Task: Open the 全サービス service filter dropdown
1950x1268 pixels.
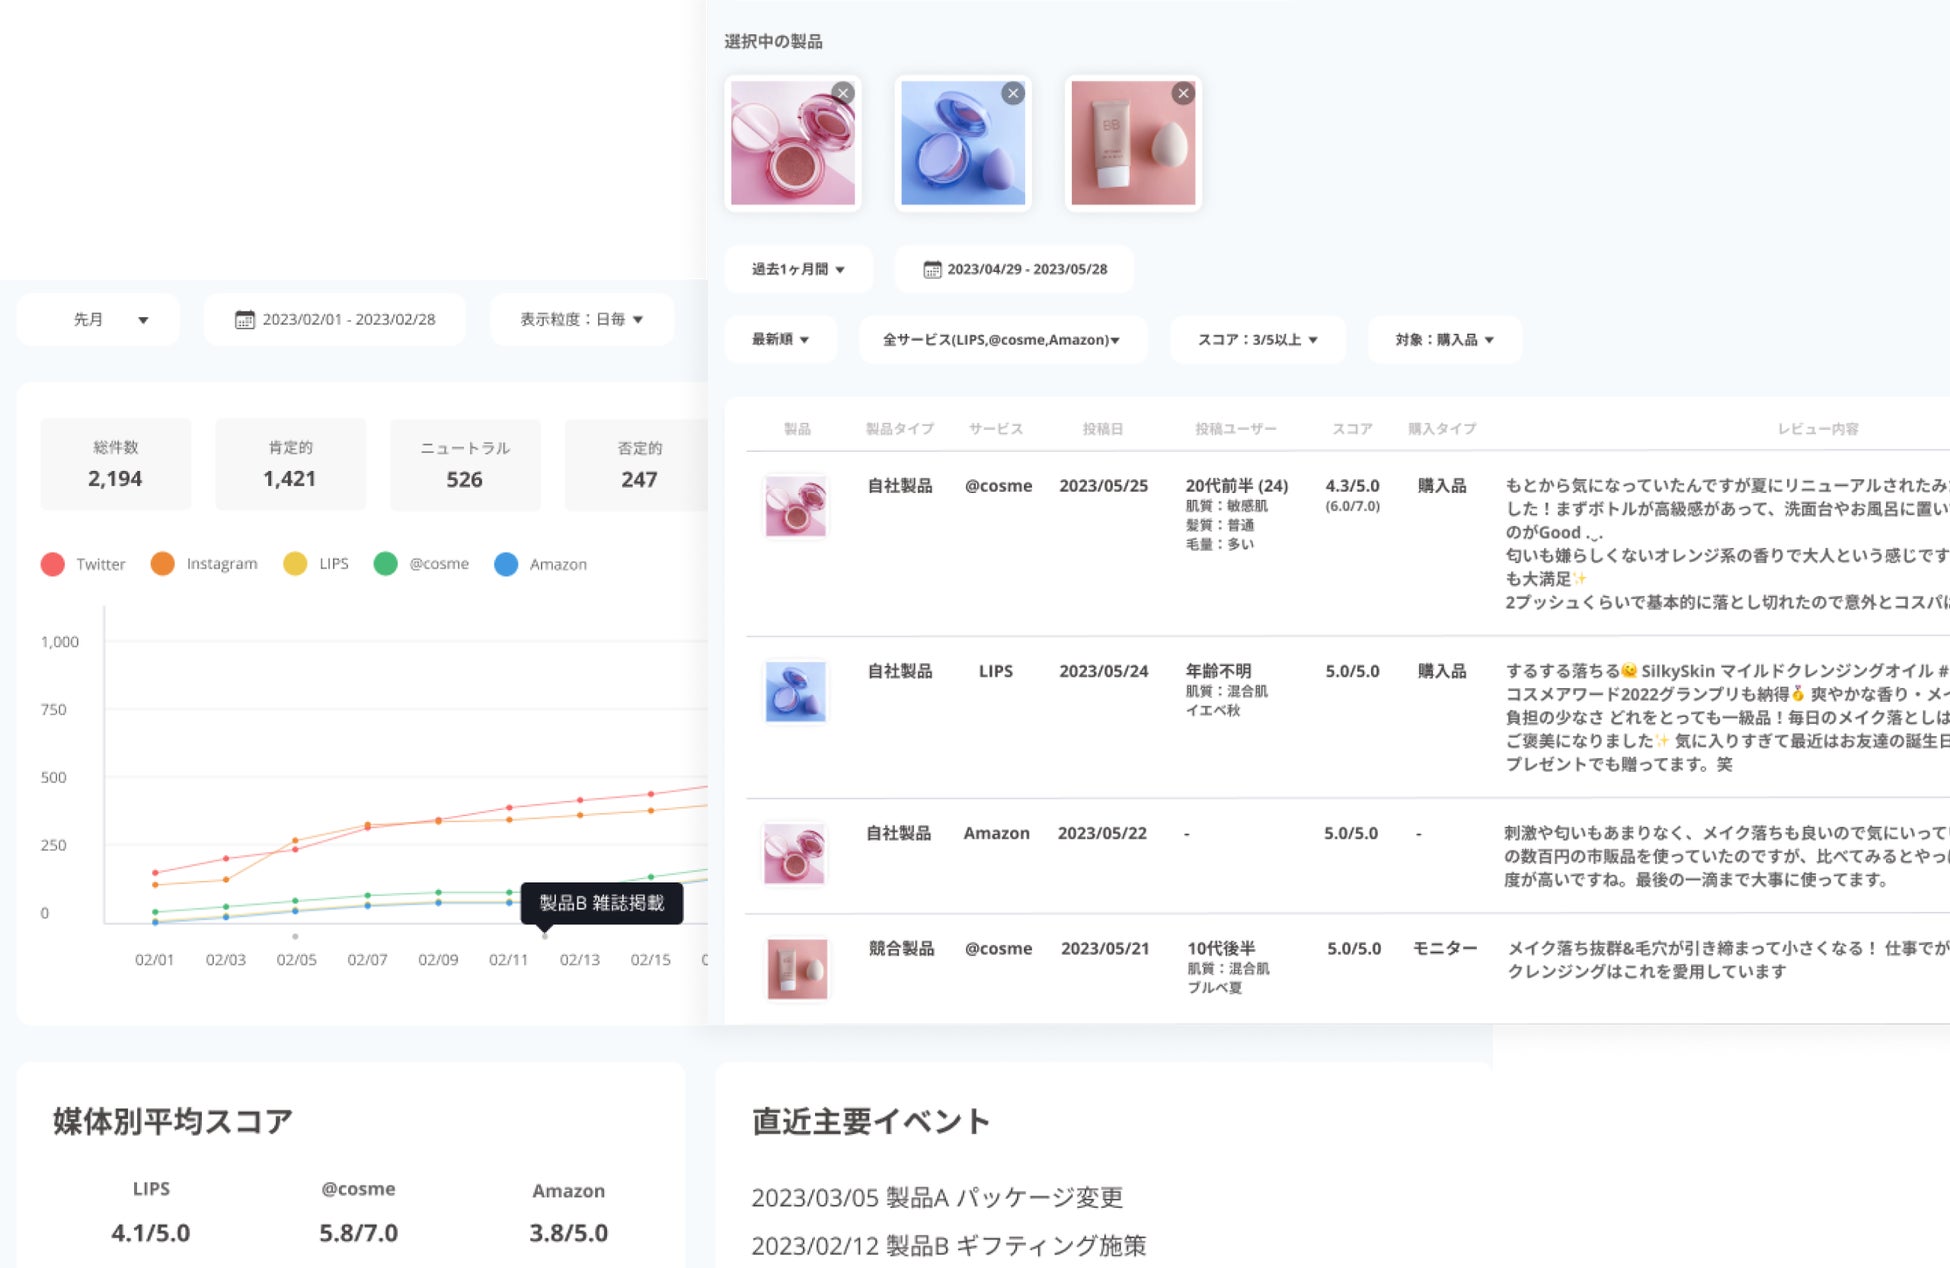Action: pos(1001,340)
